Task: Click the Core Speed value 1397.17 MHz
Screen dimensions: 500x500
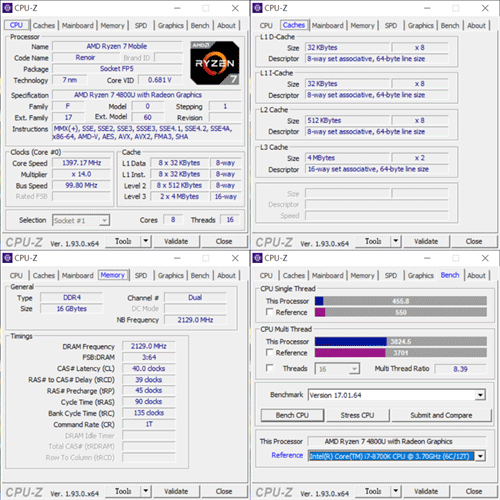Action: click(81, 163)
